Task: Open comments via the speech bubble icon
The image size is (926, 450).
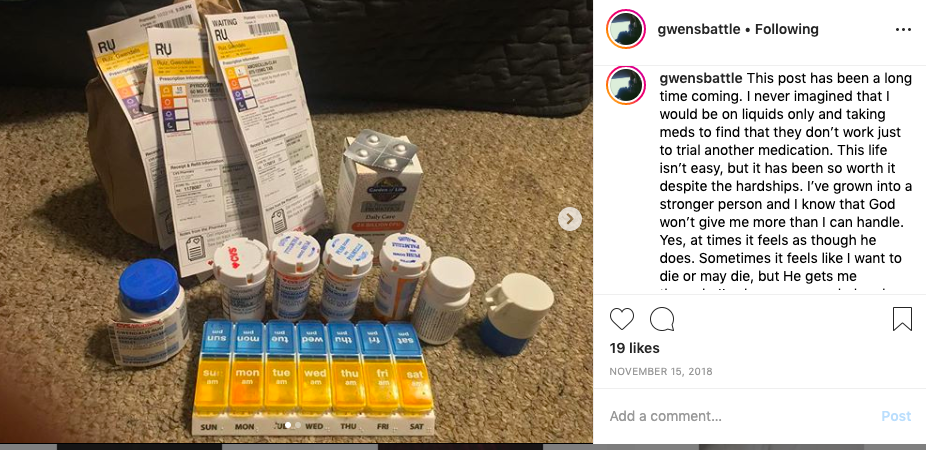Action: [662, 319]
